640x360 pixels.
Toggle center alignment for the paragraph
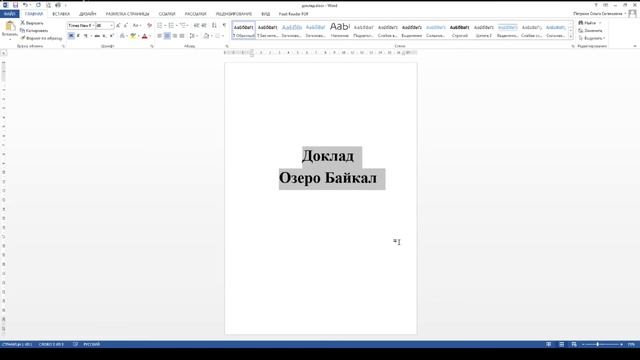[x=167, y=36]
